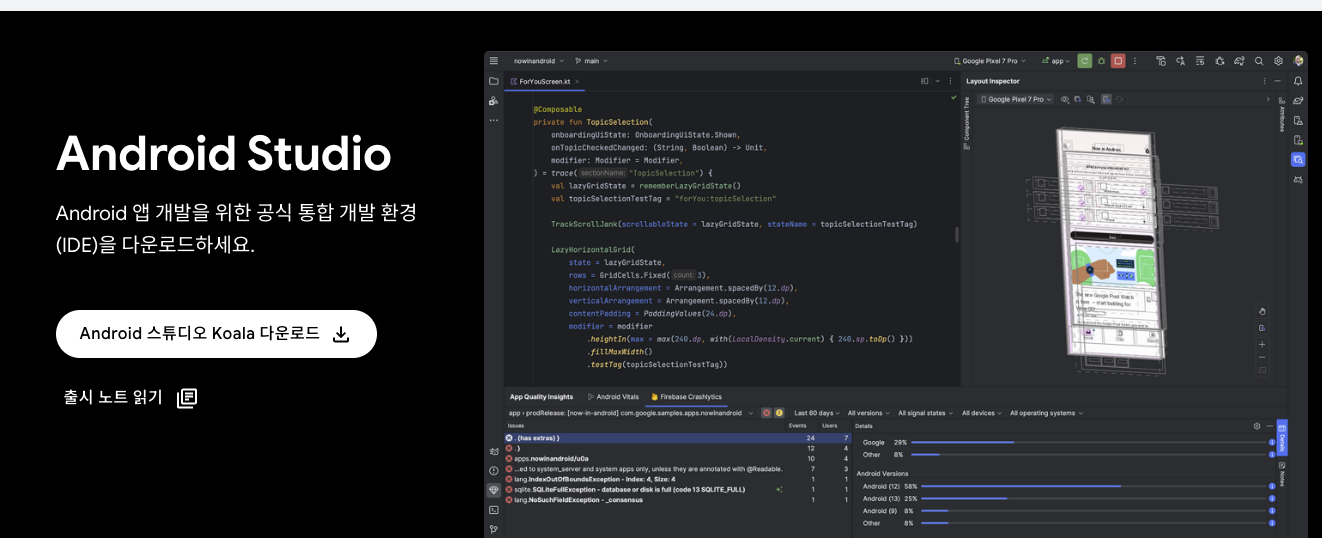
Task: Click the Events column header
Action: point(798,426)
